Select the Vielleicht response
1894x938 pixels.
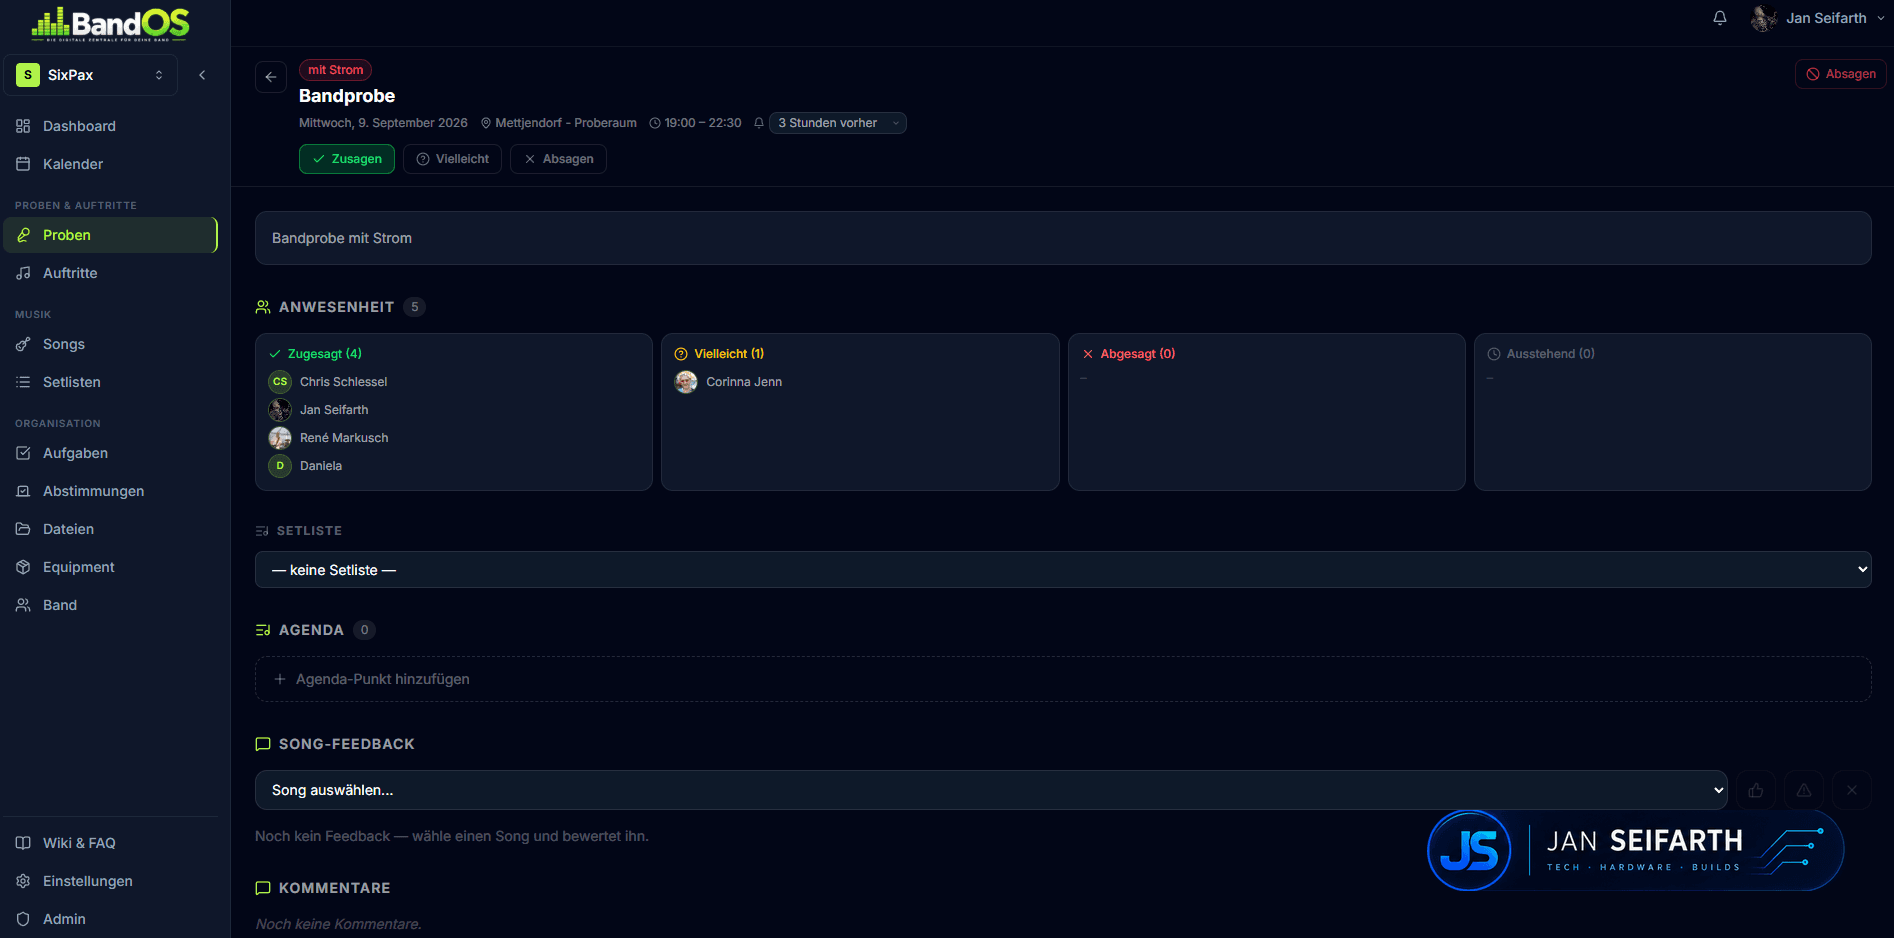point(452,159)
